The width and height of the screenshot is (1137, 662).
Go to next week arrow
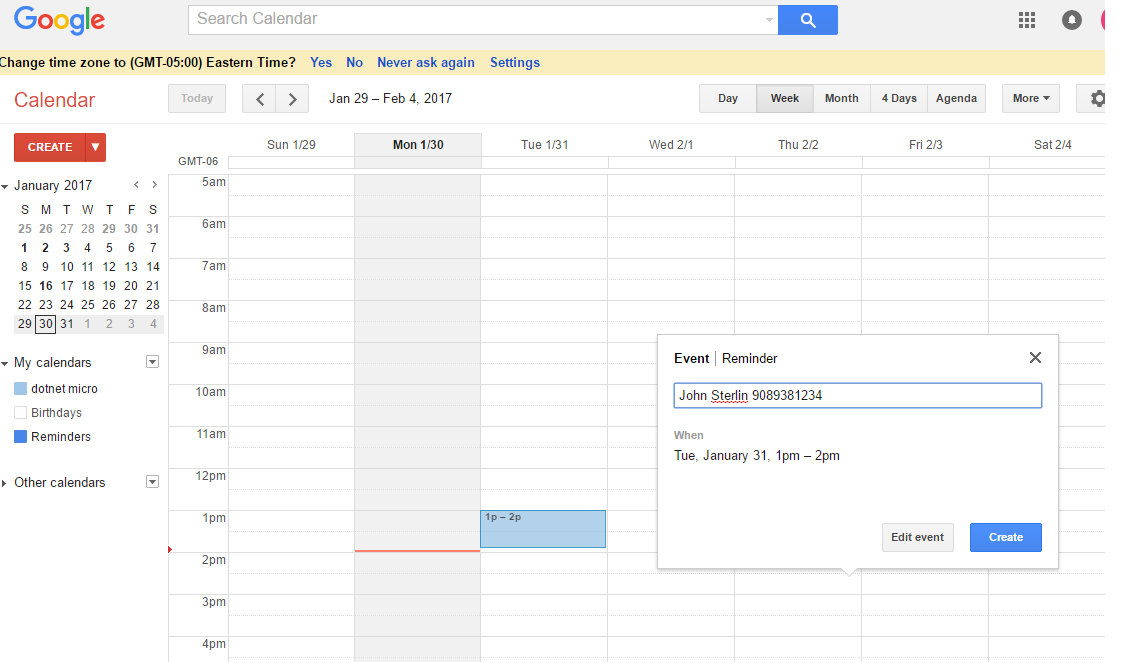[x=292, y=99]
